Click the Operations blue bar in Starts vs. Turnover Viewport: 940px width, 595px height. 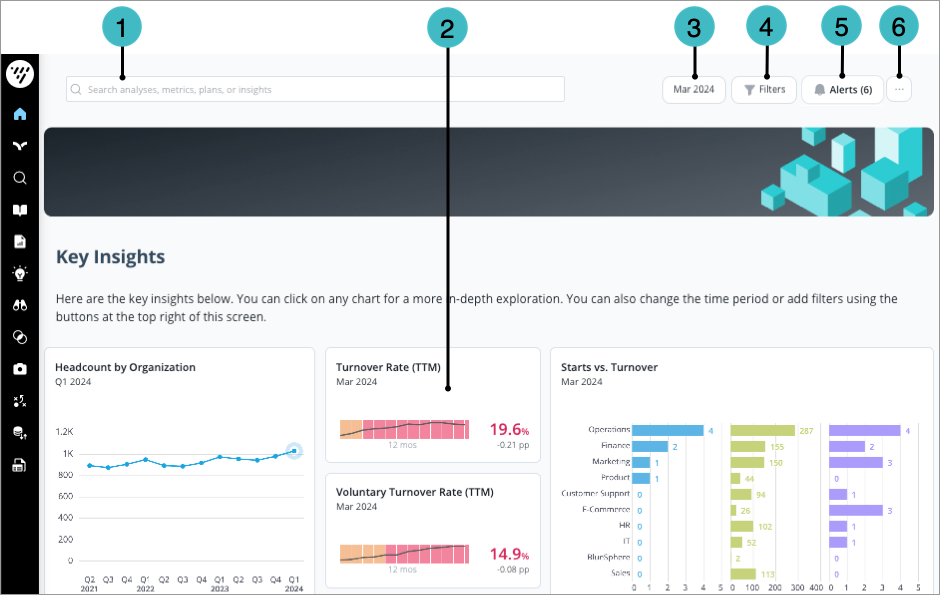[x=668, y=430]
